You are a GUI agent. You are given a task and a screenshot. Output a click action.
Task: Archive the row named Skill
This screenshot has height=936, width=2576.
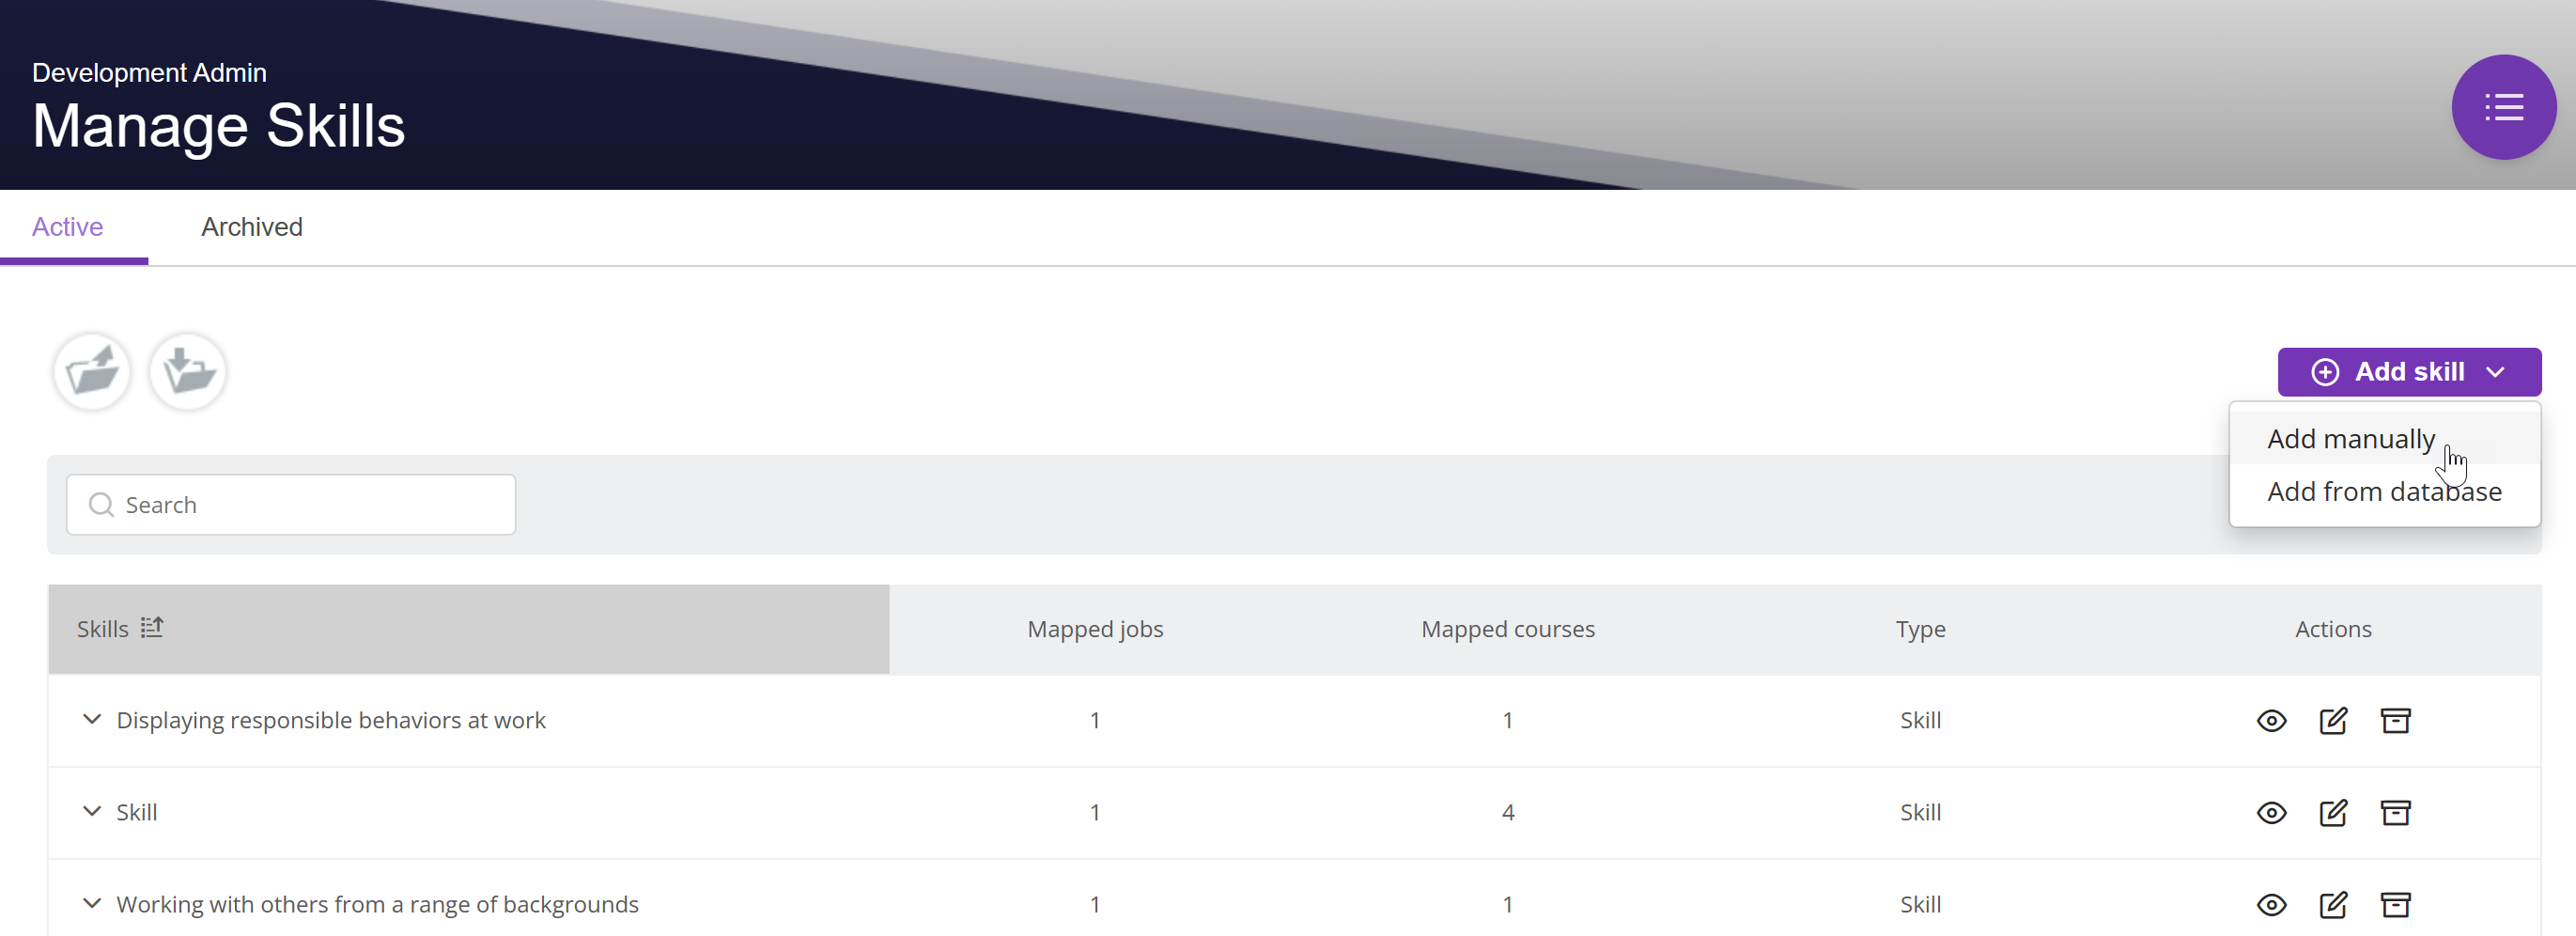pos(2395,813)
